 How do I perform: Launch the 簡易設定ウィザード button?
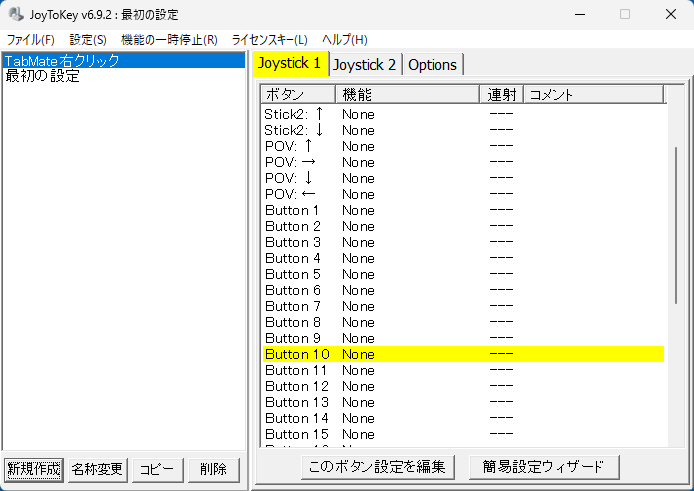544,466
